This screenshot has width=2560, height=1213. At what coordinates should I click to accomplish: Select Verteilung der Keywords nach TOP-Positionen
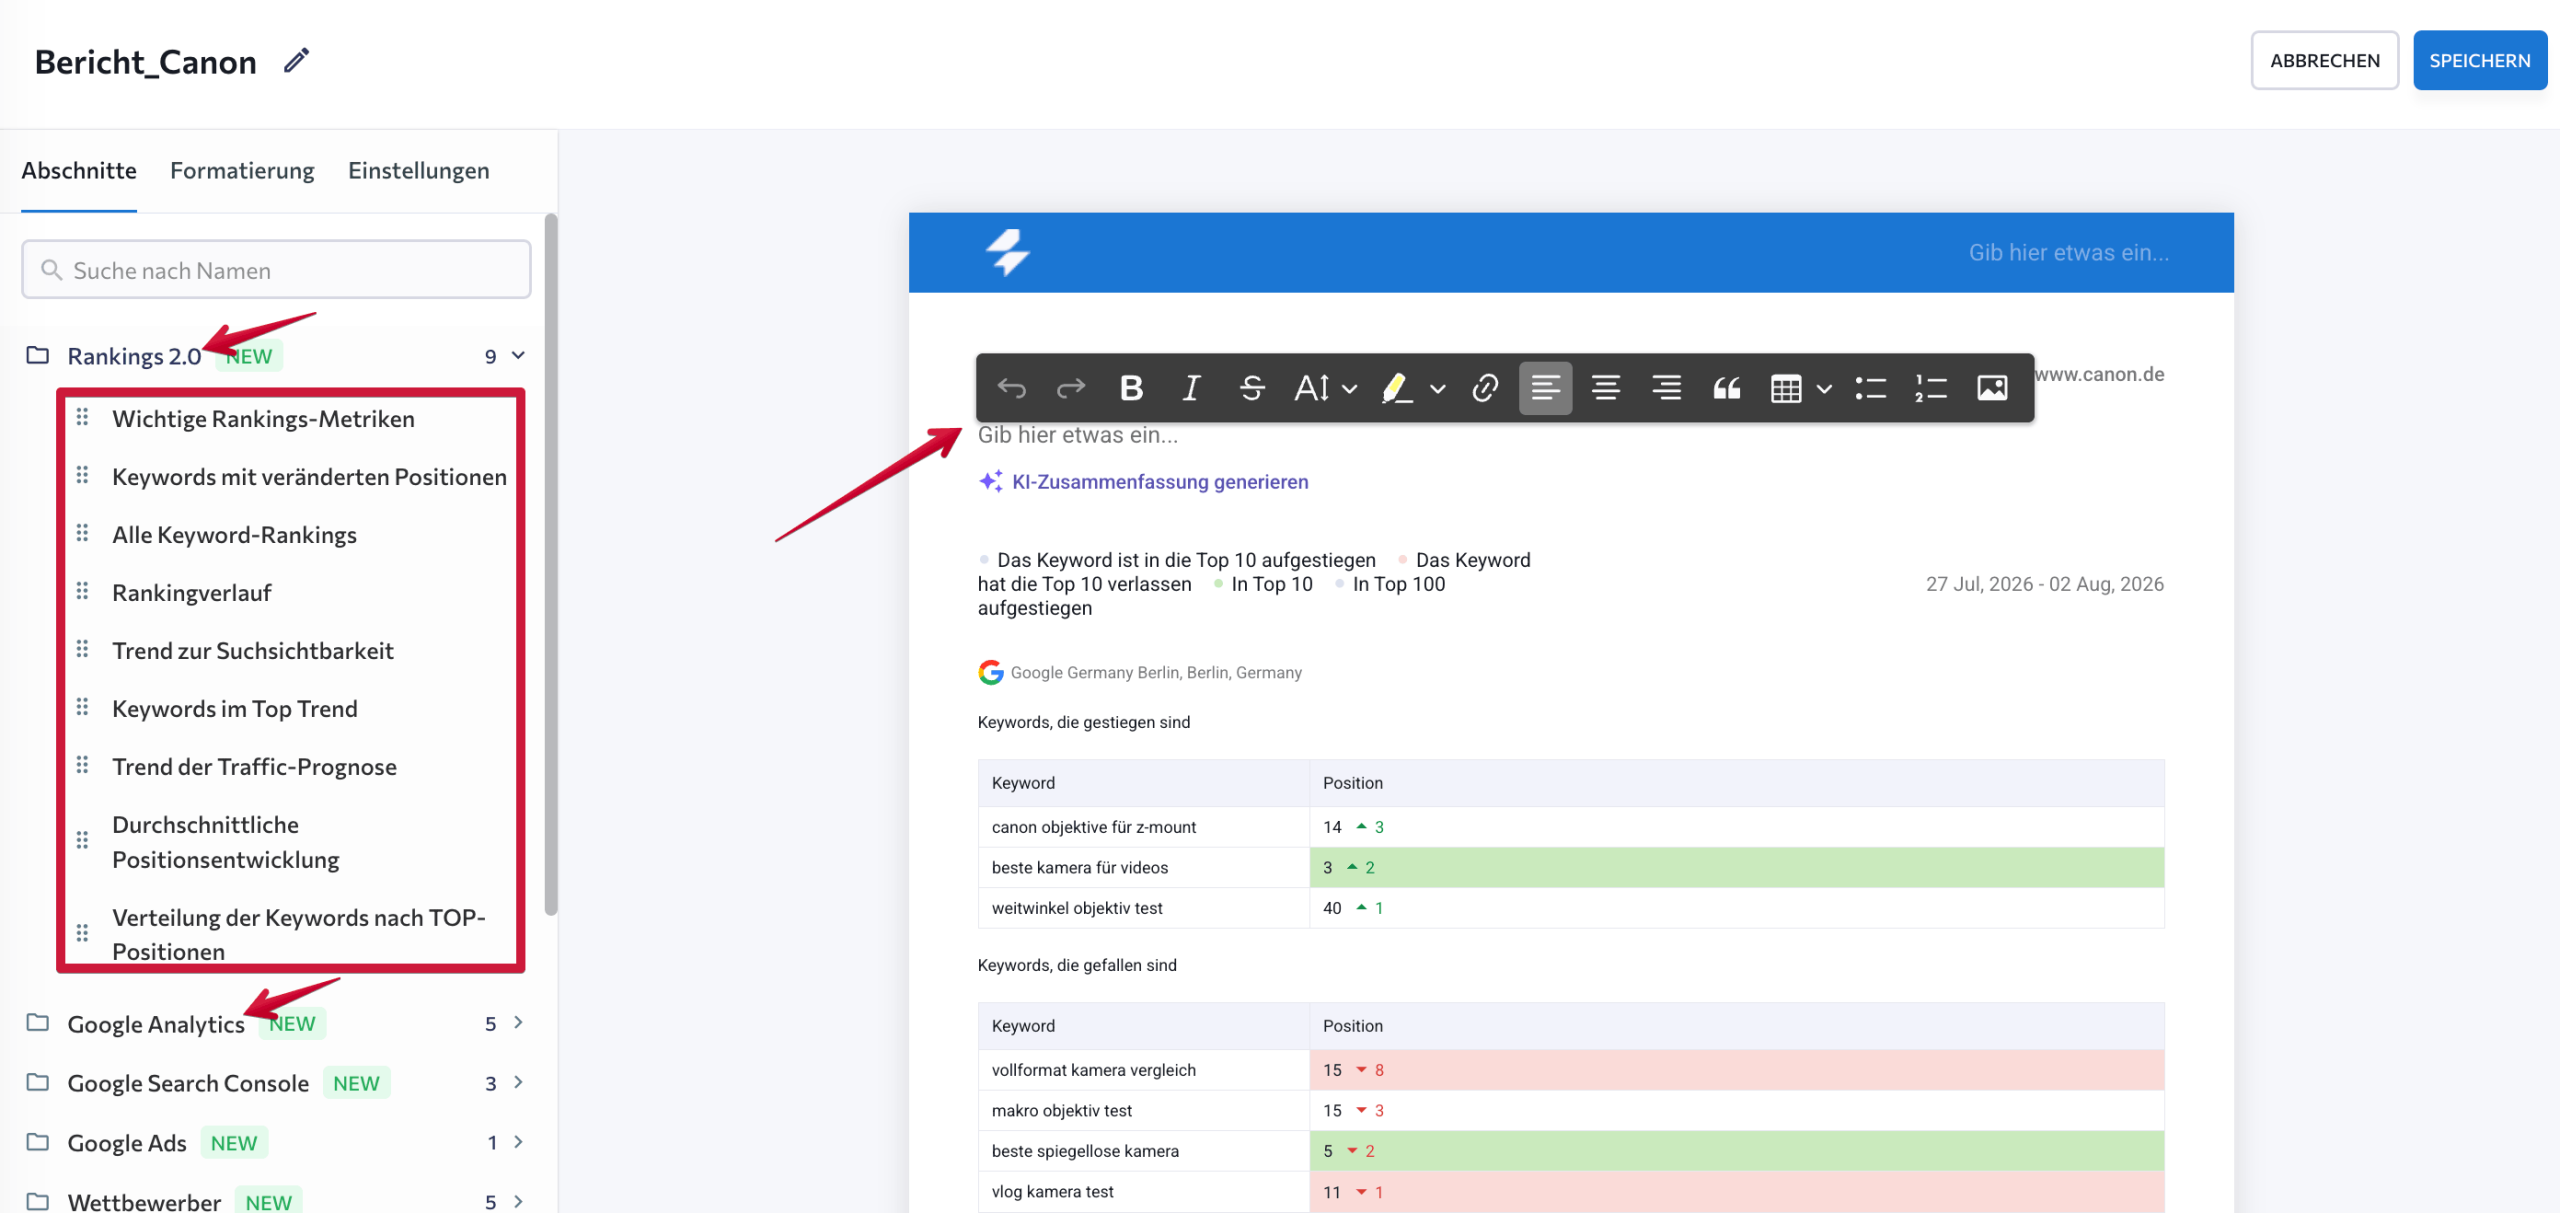pyautogui.click(x=299, y=934)
